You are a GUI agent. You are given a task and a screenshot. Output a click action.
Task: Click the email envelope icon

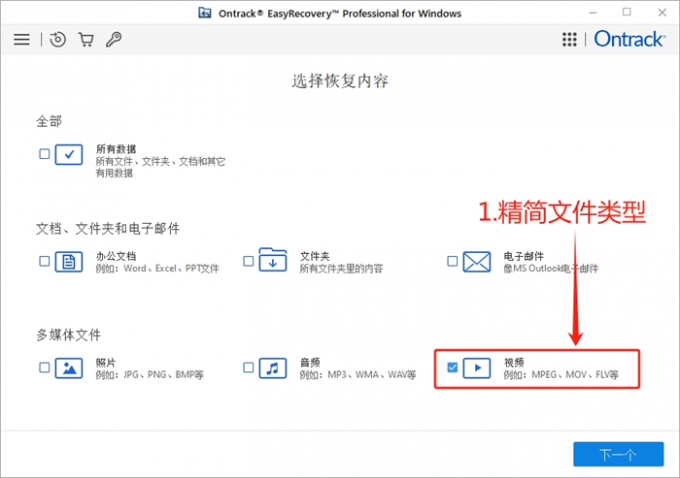[x=477, y=262]
